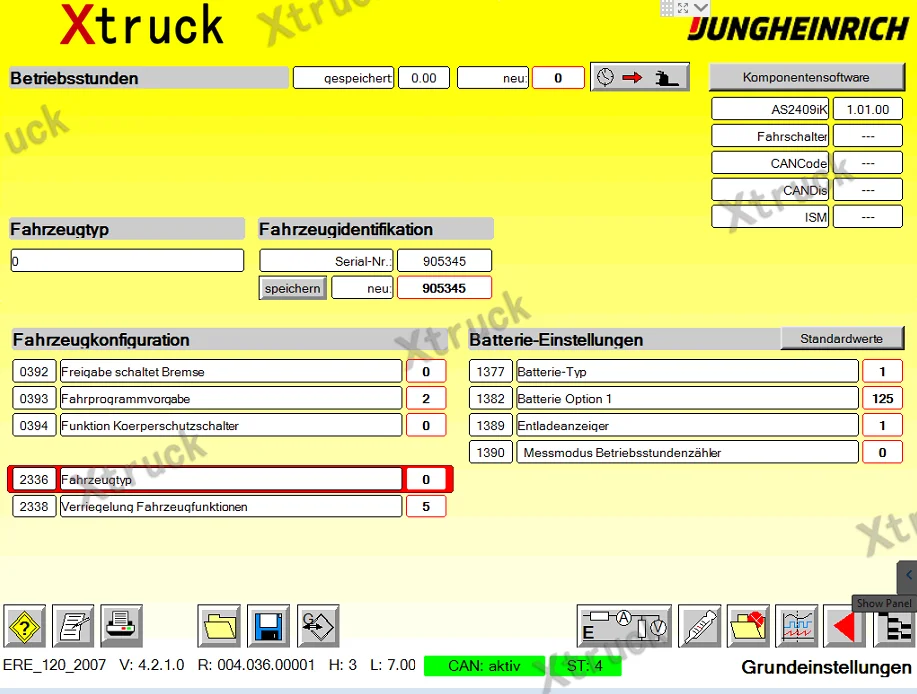This screenshot has width=917, height=694.
Task: Edit value for Freigabe schaltet Bremse
Action: pyautogui.click(x=426, y=372)
